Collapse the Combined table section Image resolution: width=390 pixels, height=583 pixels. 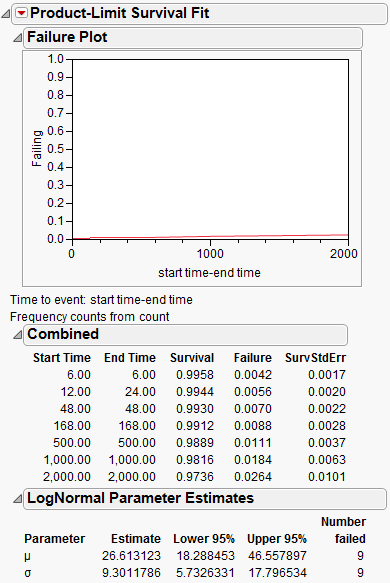click(x=17, y=335)
